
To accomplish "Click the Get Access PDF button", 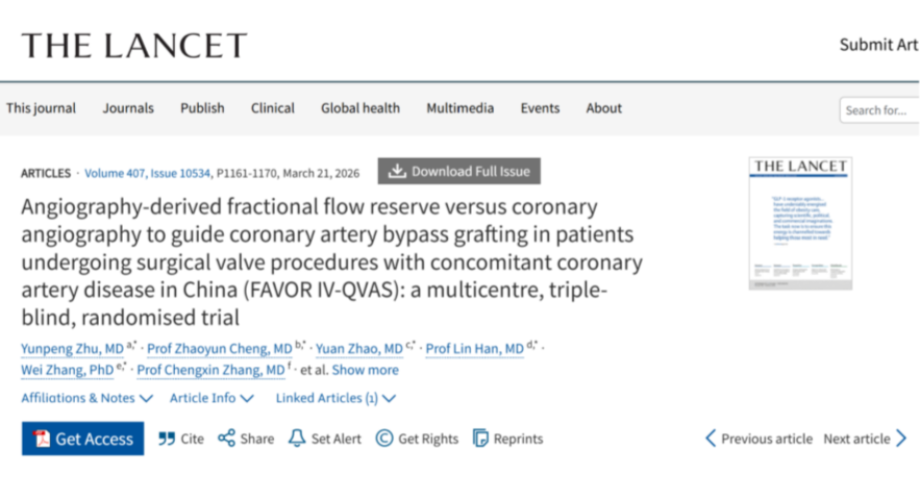I will pos(83,439).
